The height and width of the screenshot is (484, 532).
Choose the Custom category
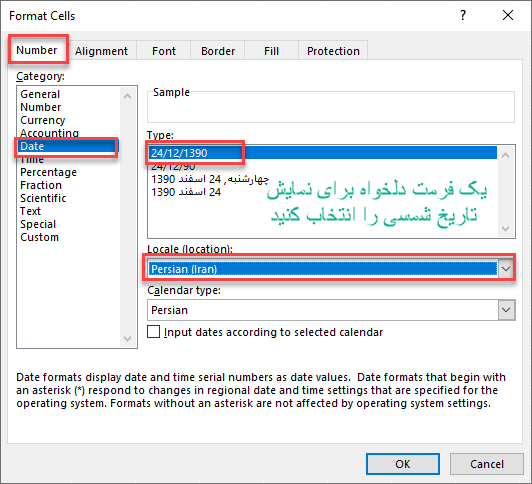pos(39,237)
